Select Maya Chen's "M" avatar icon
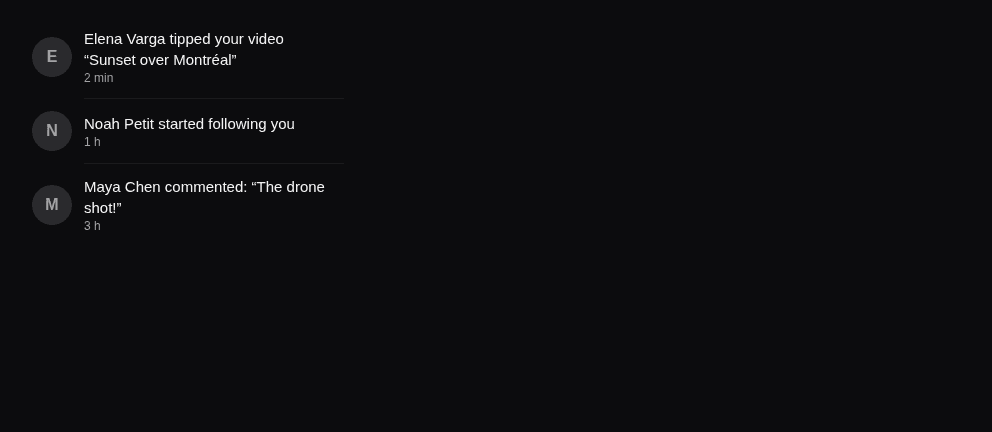 coord(52,205)
